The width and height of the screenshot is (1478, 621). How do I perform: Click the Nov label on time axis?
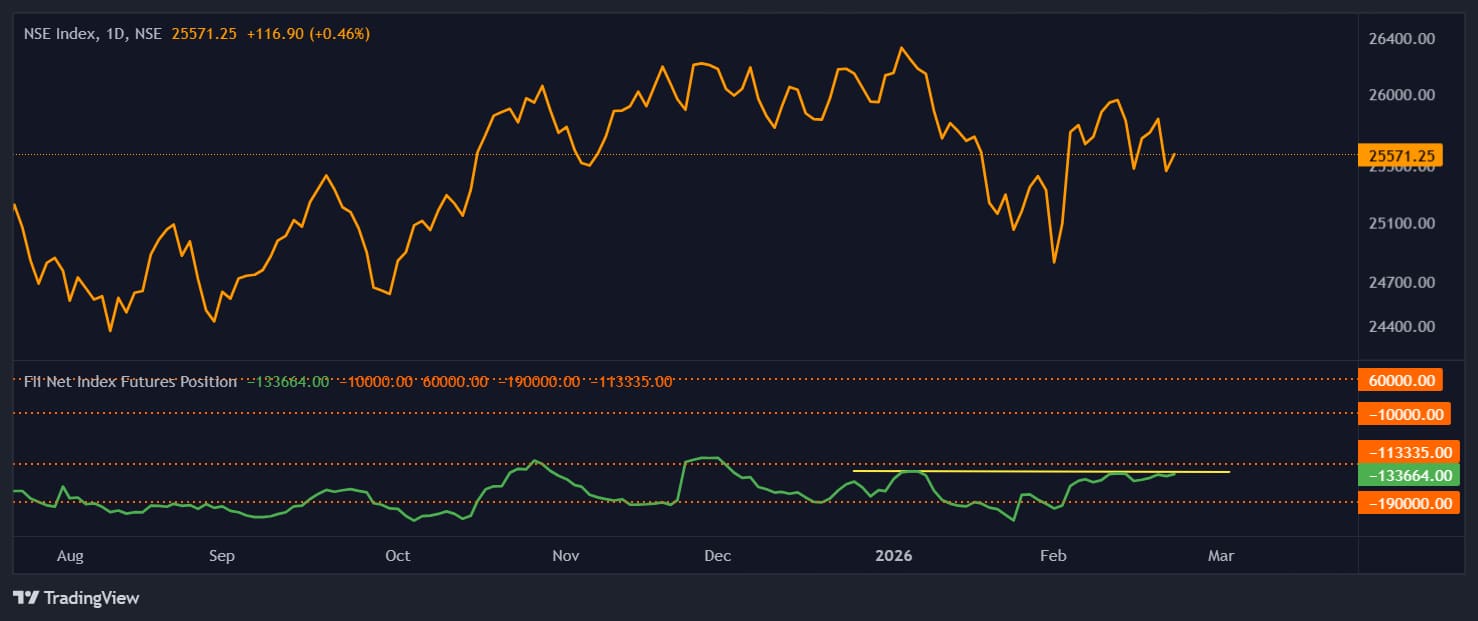click(x=565, y=556)
